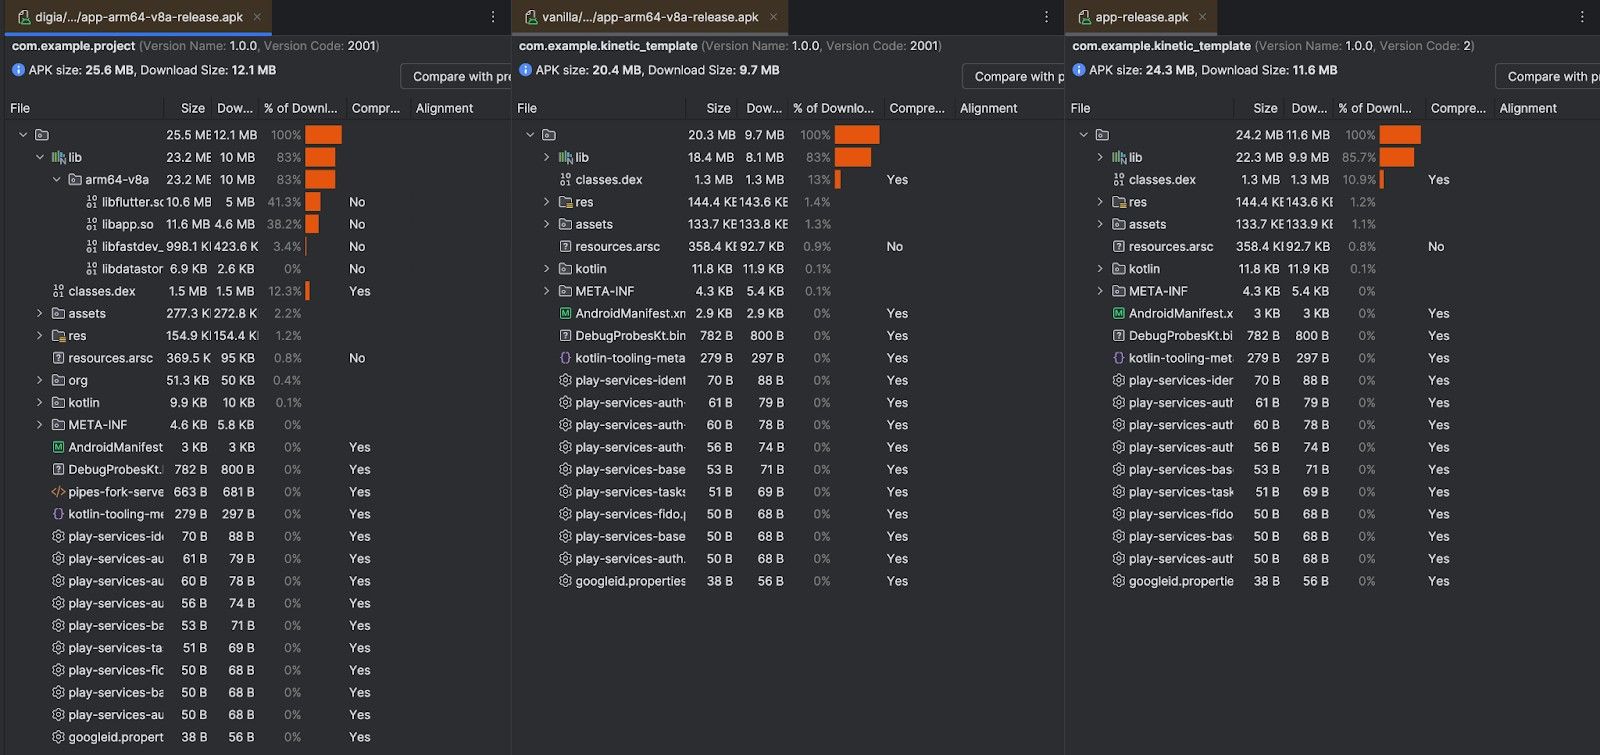Viewport: 1600px width, 755px height.
Task: Close the vanilla app-arm64-v8a-release.apk tab
Action: (x=773, y=17)
